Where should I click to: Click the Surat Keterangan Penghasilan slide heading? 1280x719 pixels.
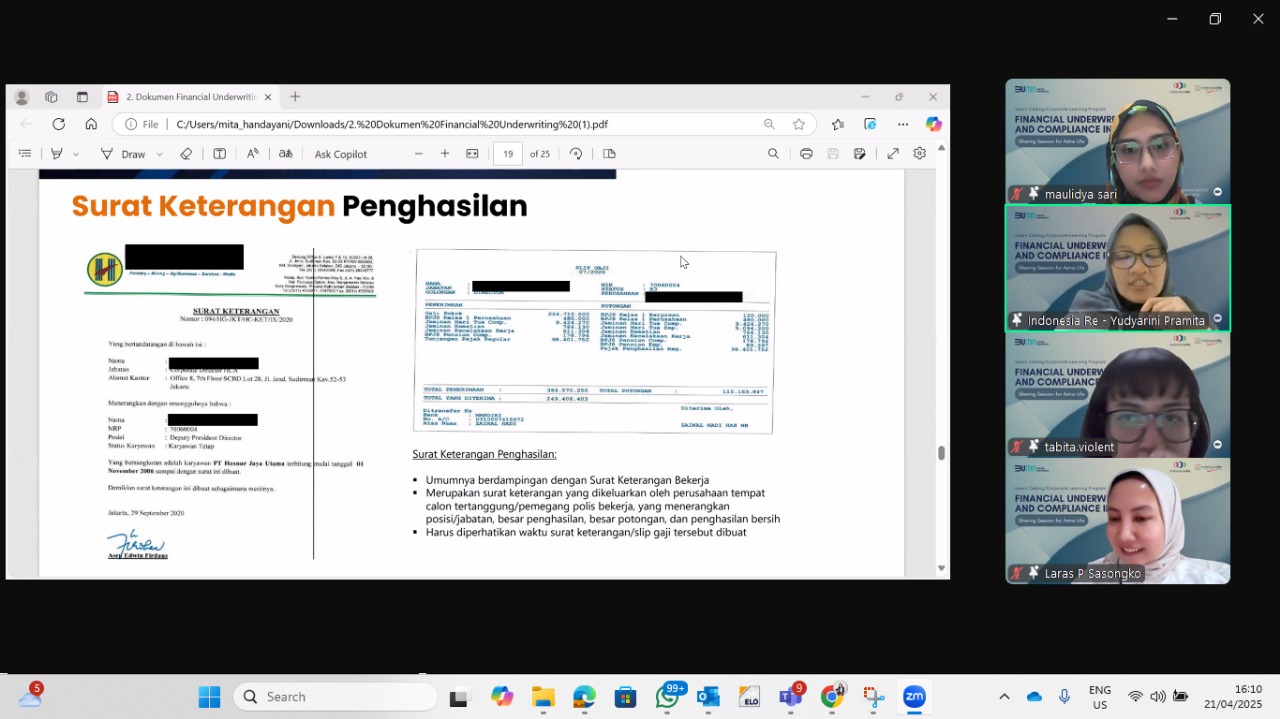(299, 206)
